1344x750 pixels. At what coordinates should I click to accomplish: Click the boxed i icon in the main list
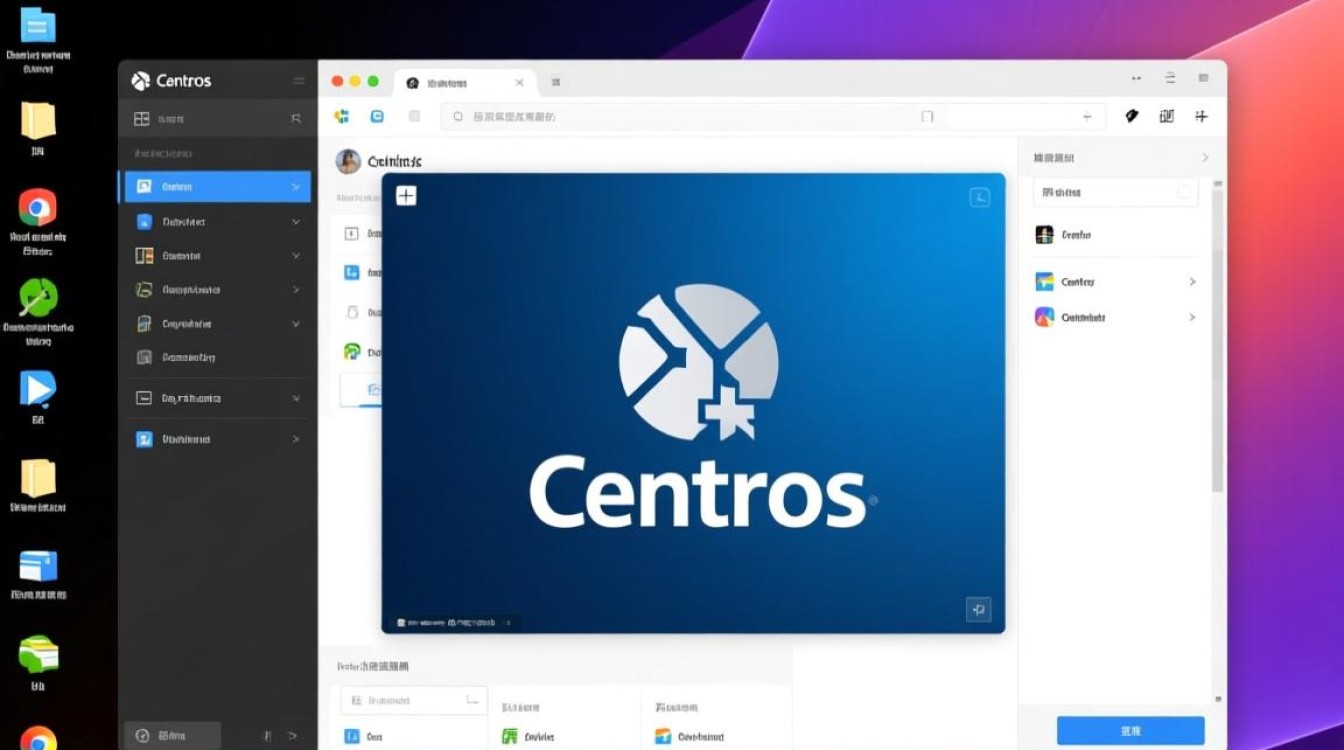351,234
